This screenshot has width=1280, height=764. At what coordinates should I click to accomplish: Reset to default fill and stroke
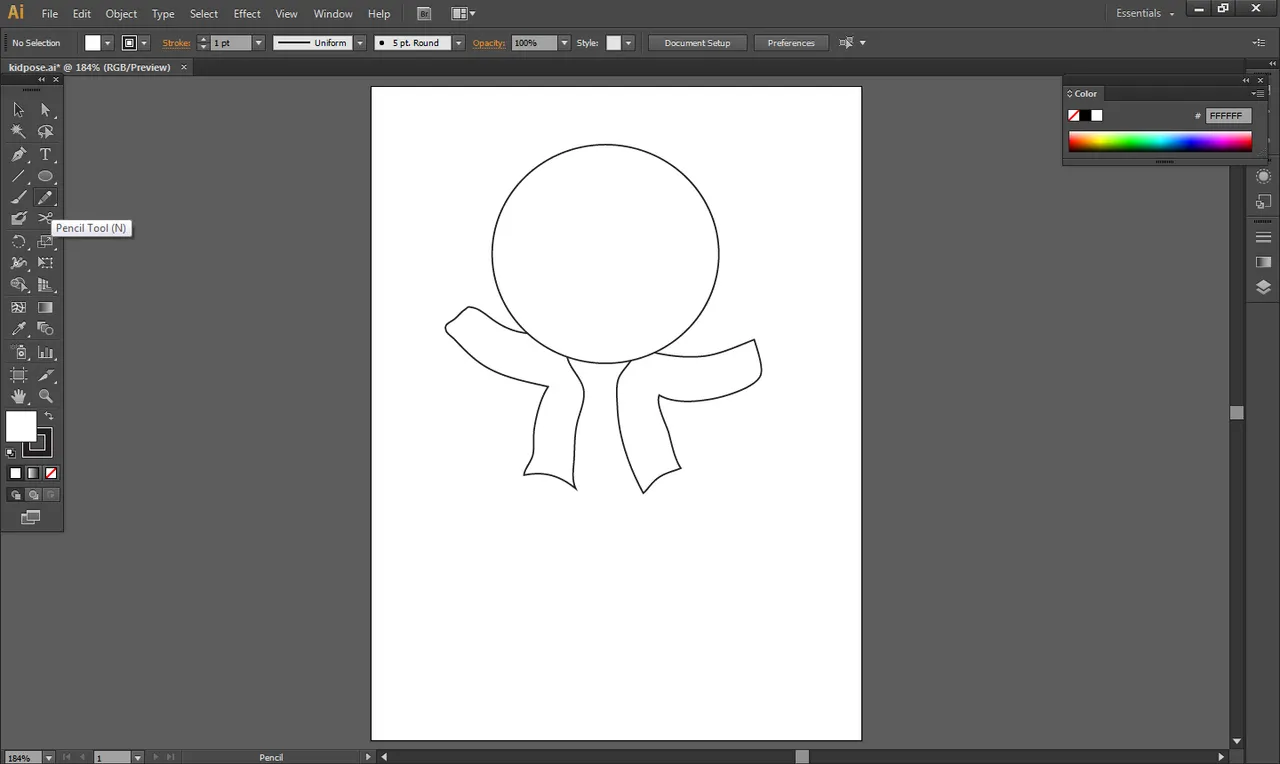point(11,453)
